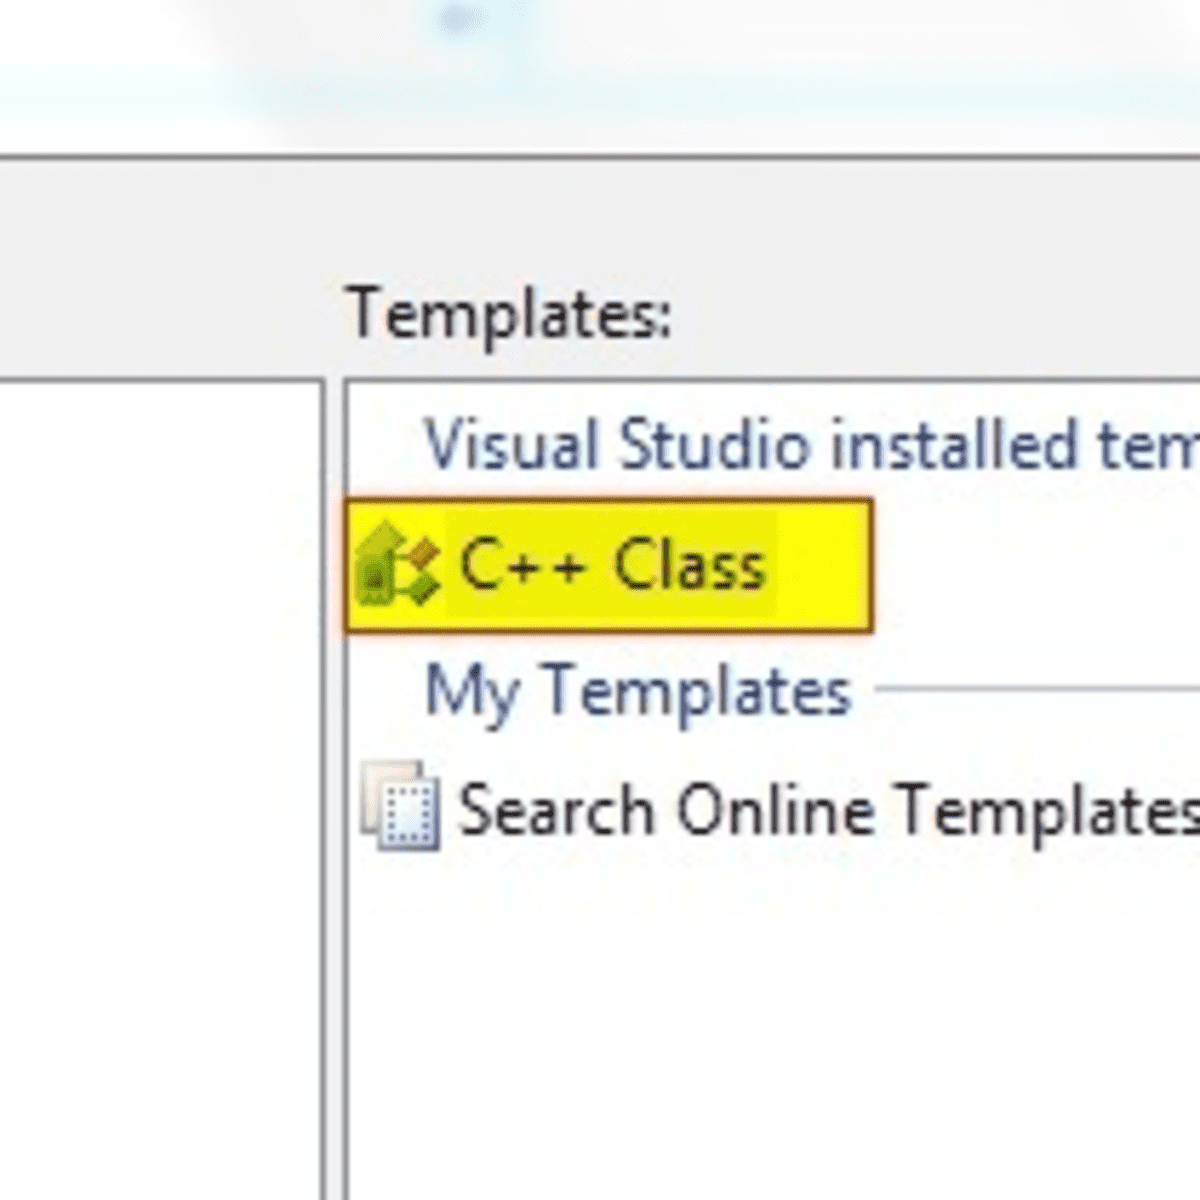Click the word "Search" next to the document icon
1200x1200 pixels.
555,808
